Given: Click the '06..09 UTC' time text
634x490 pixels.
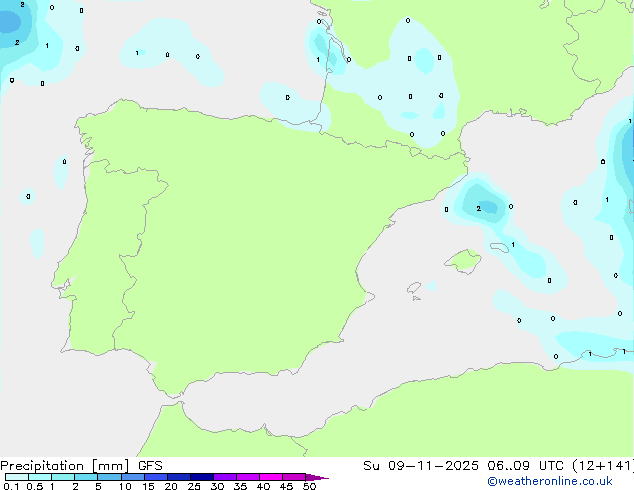Looking at the screenshot, I should [x=525, y=466].
